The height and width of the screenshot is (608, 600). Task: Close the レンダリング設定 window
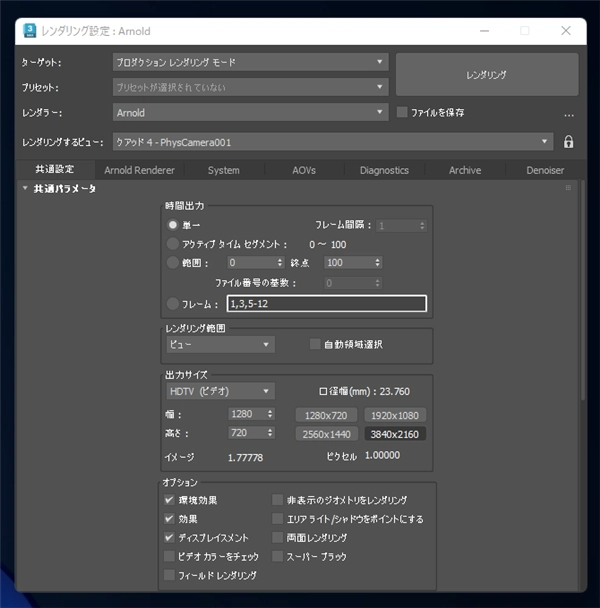pyautogui.click(x=566, y=31)
